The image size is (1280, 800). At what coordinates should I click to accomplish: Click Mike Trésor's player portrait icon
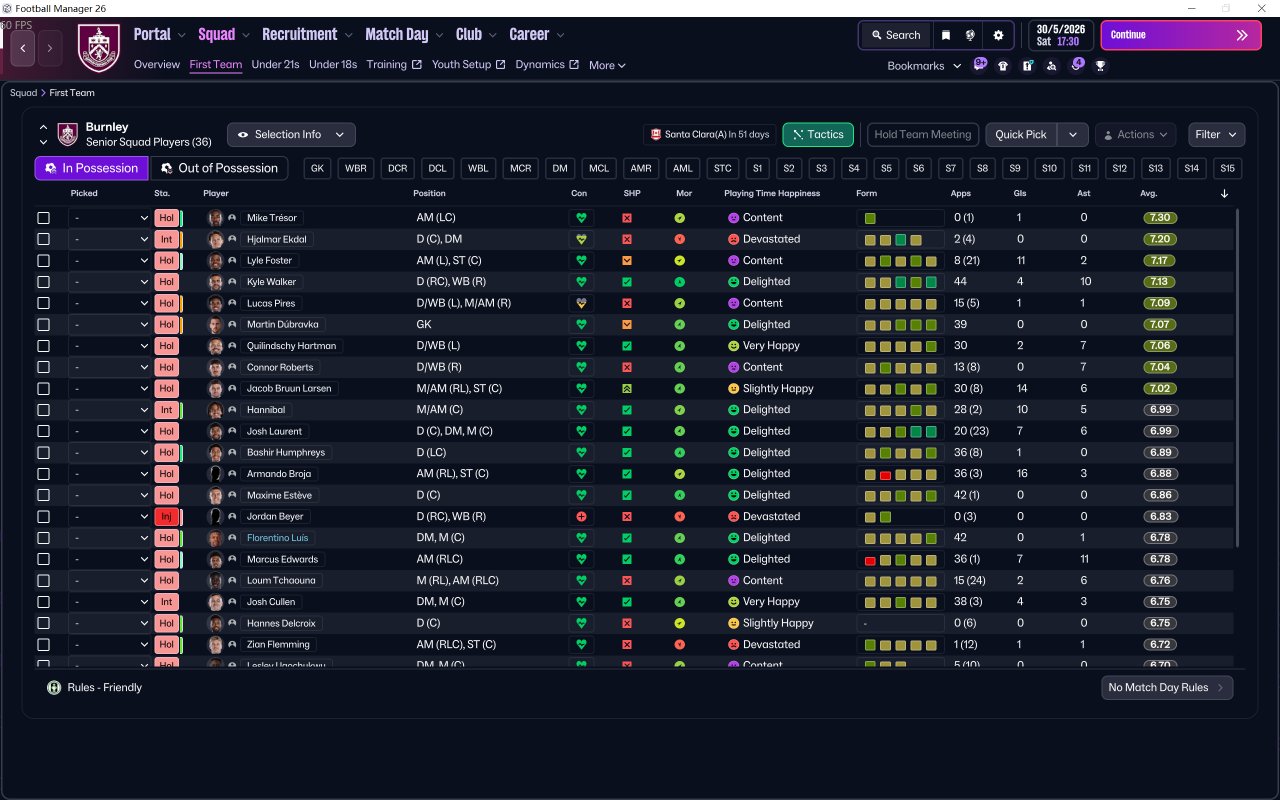coord(215,218)
